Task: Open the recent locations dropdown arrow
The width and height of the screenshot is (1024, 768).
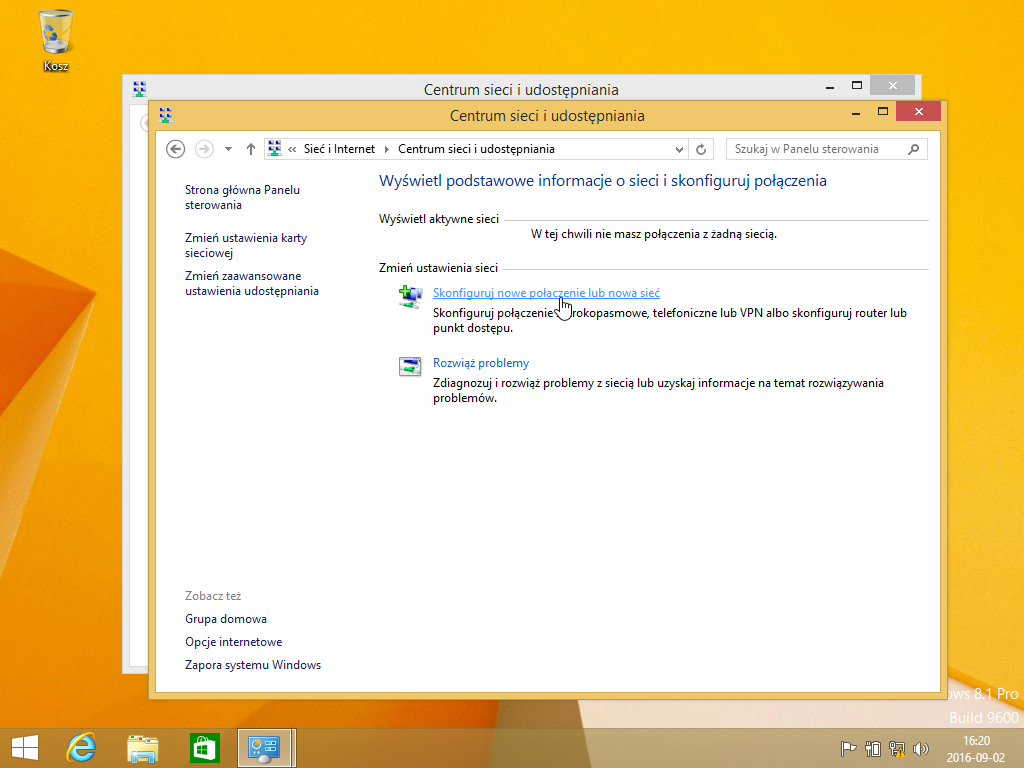Action: point(229,149)
